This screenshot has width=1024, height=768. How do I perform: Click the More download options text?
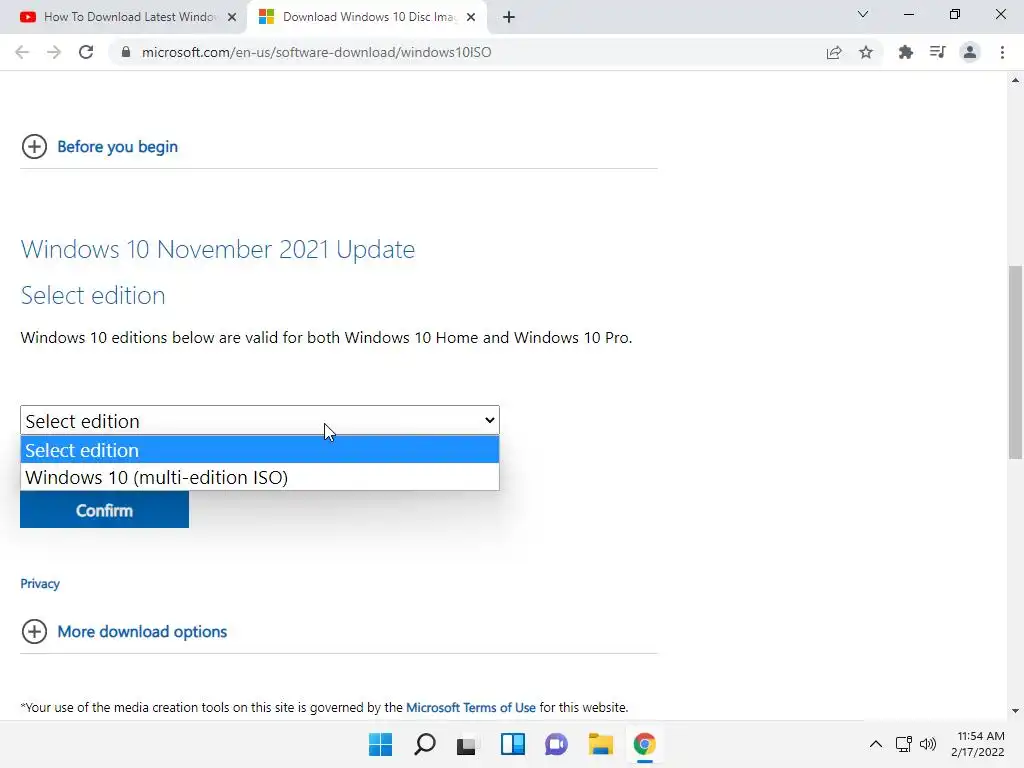pyautogui.click(x=142, y=632)
